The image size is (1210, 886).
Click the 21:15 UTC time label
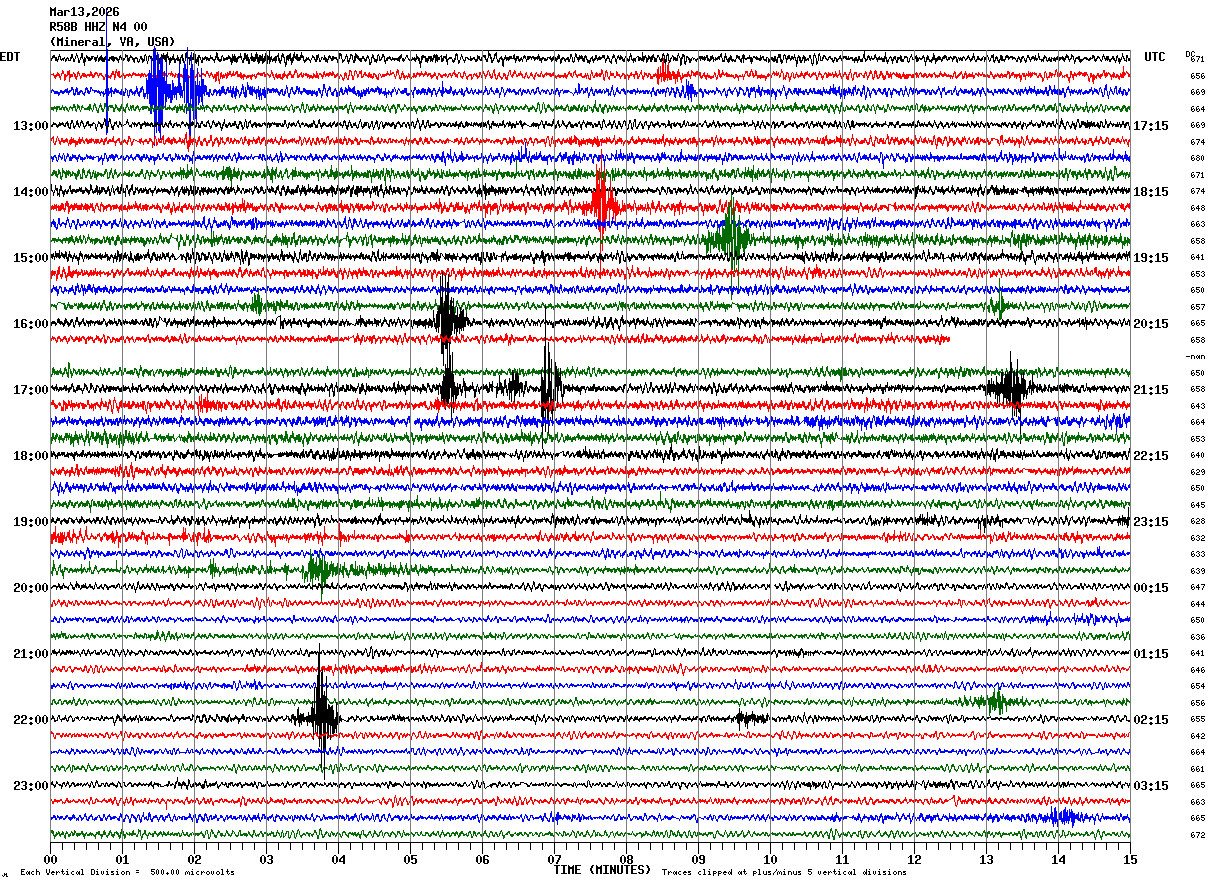(x=1151, y=390)
